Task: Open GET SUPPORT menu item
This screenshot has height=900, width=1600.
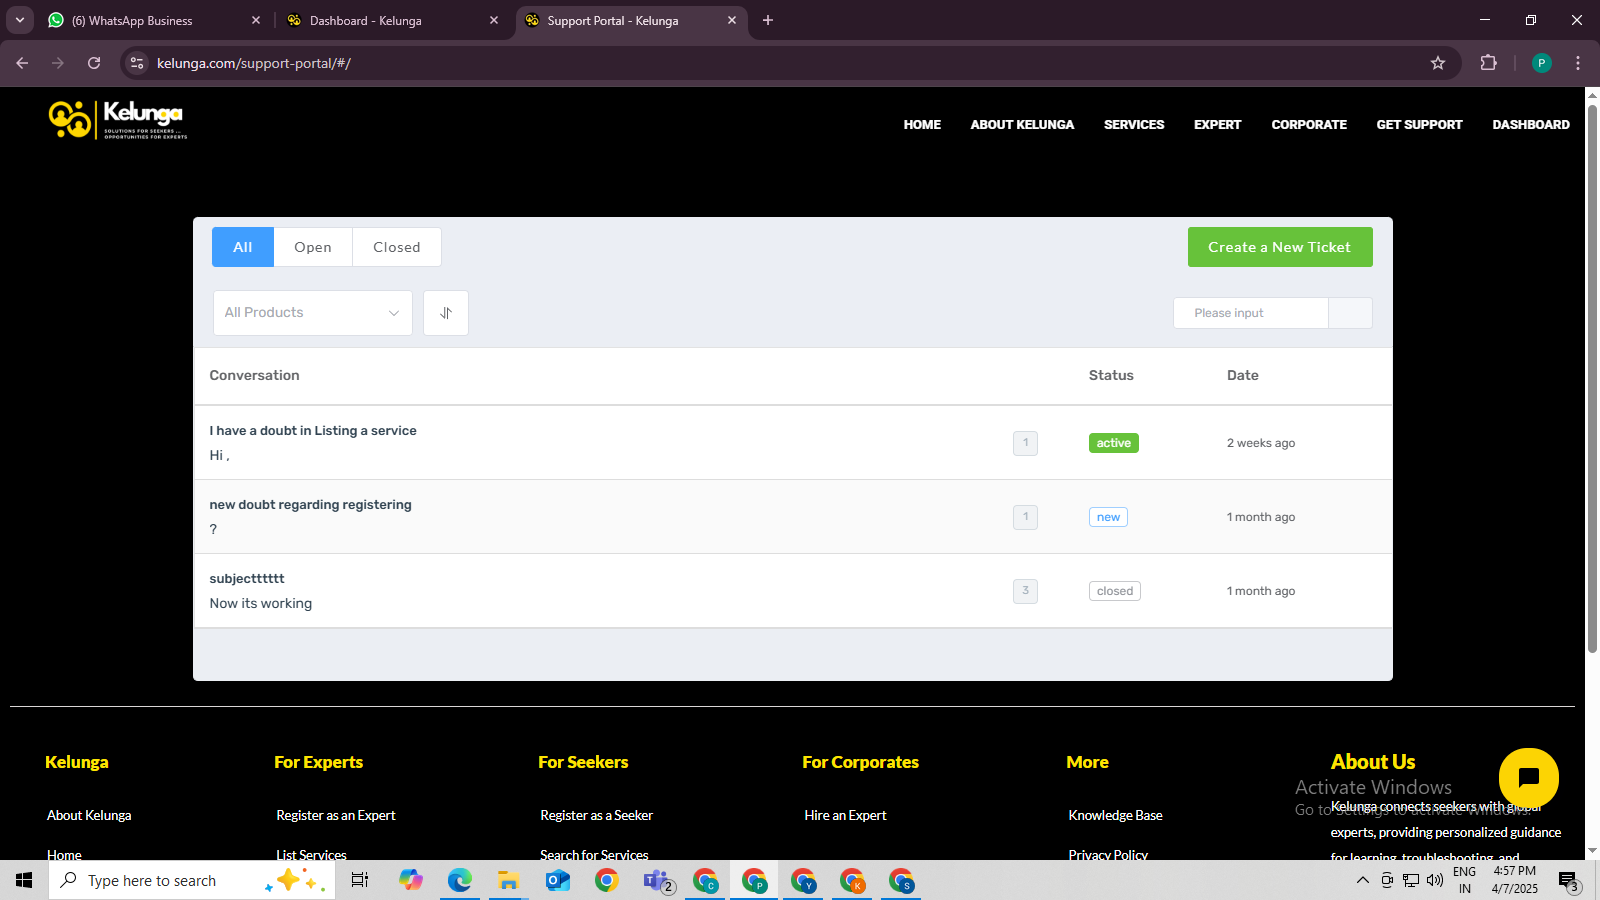Action: (1419, 125)
